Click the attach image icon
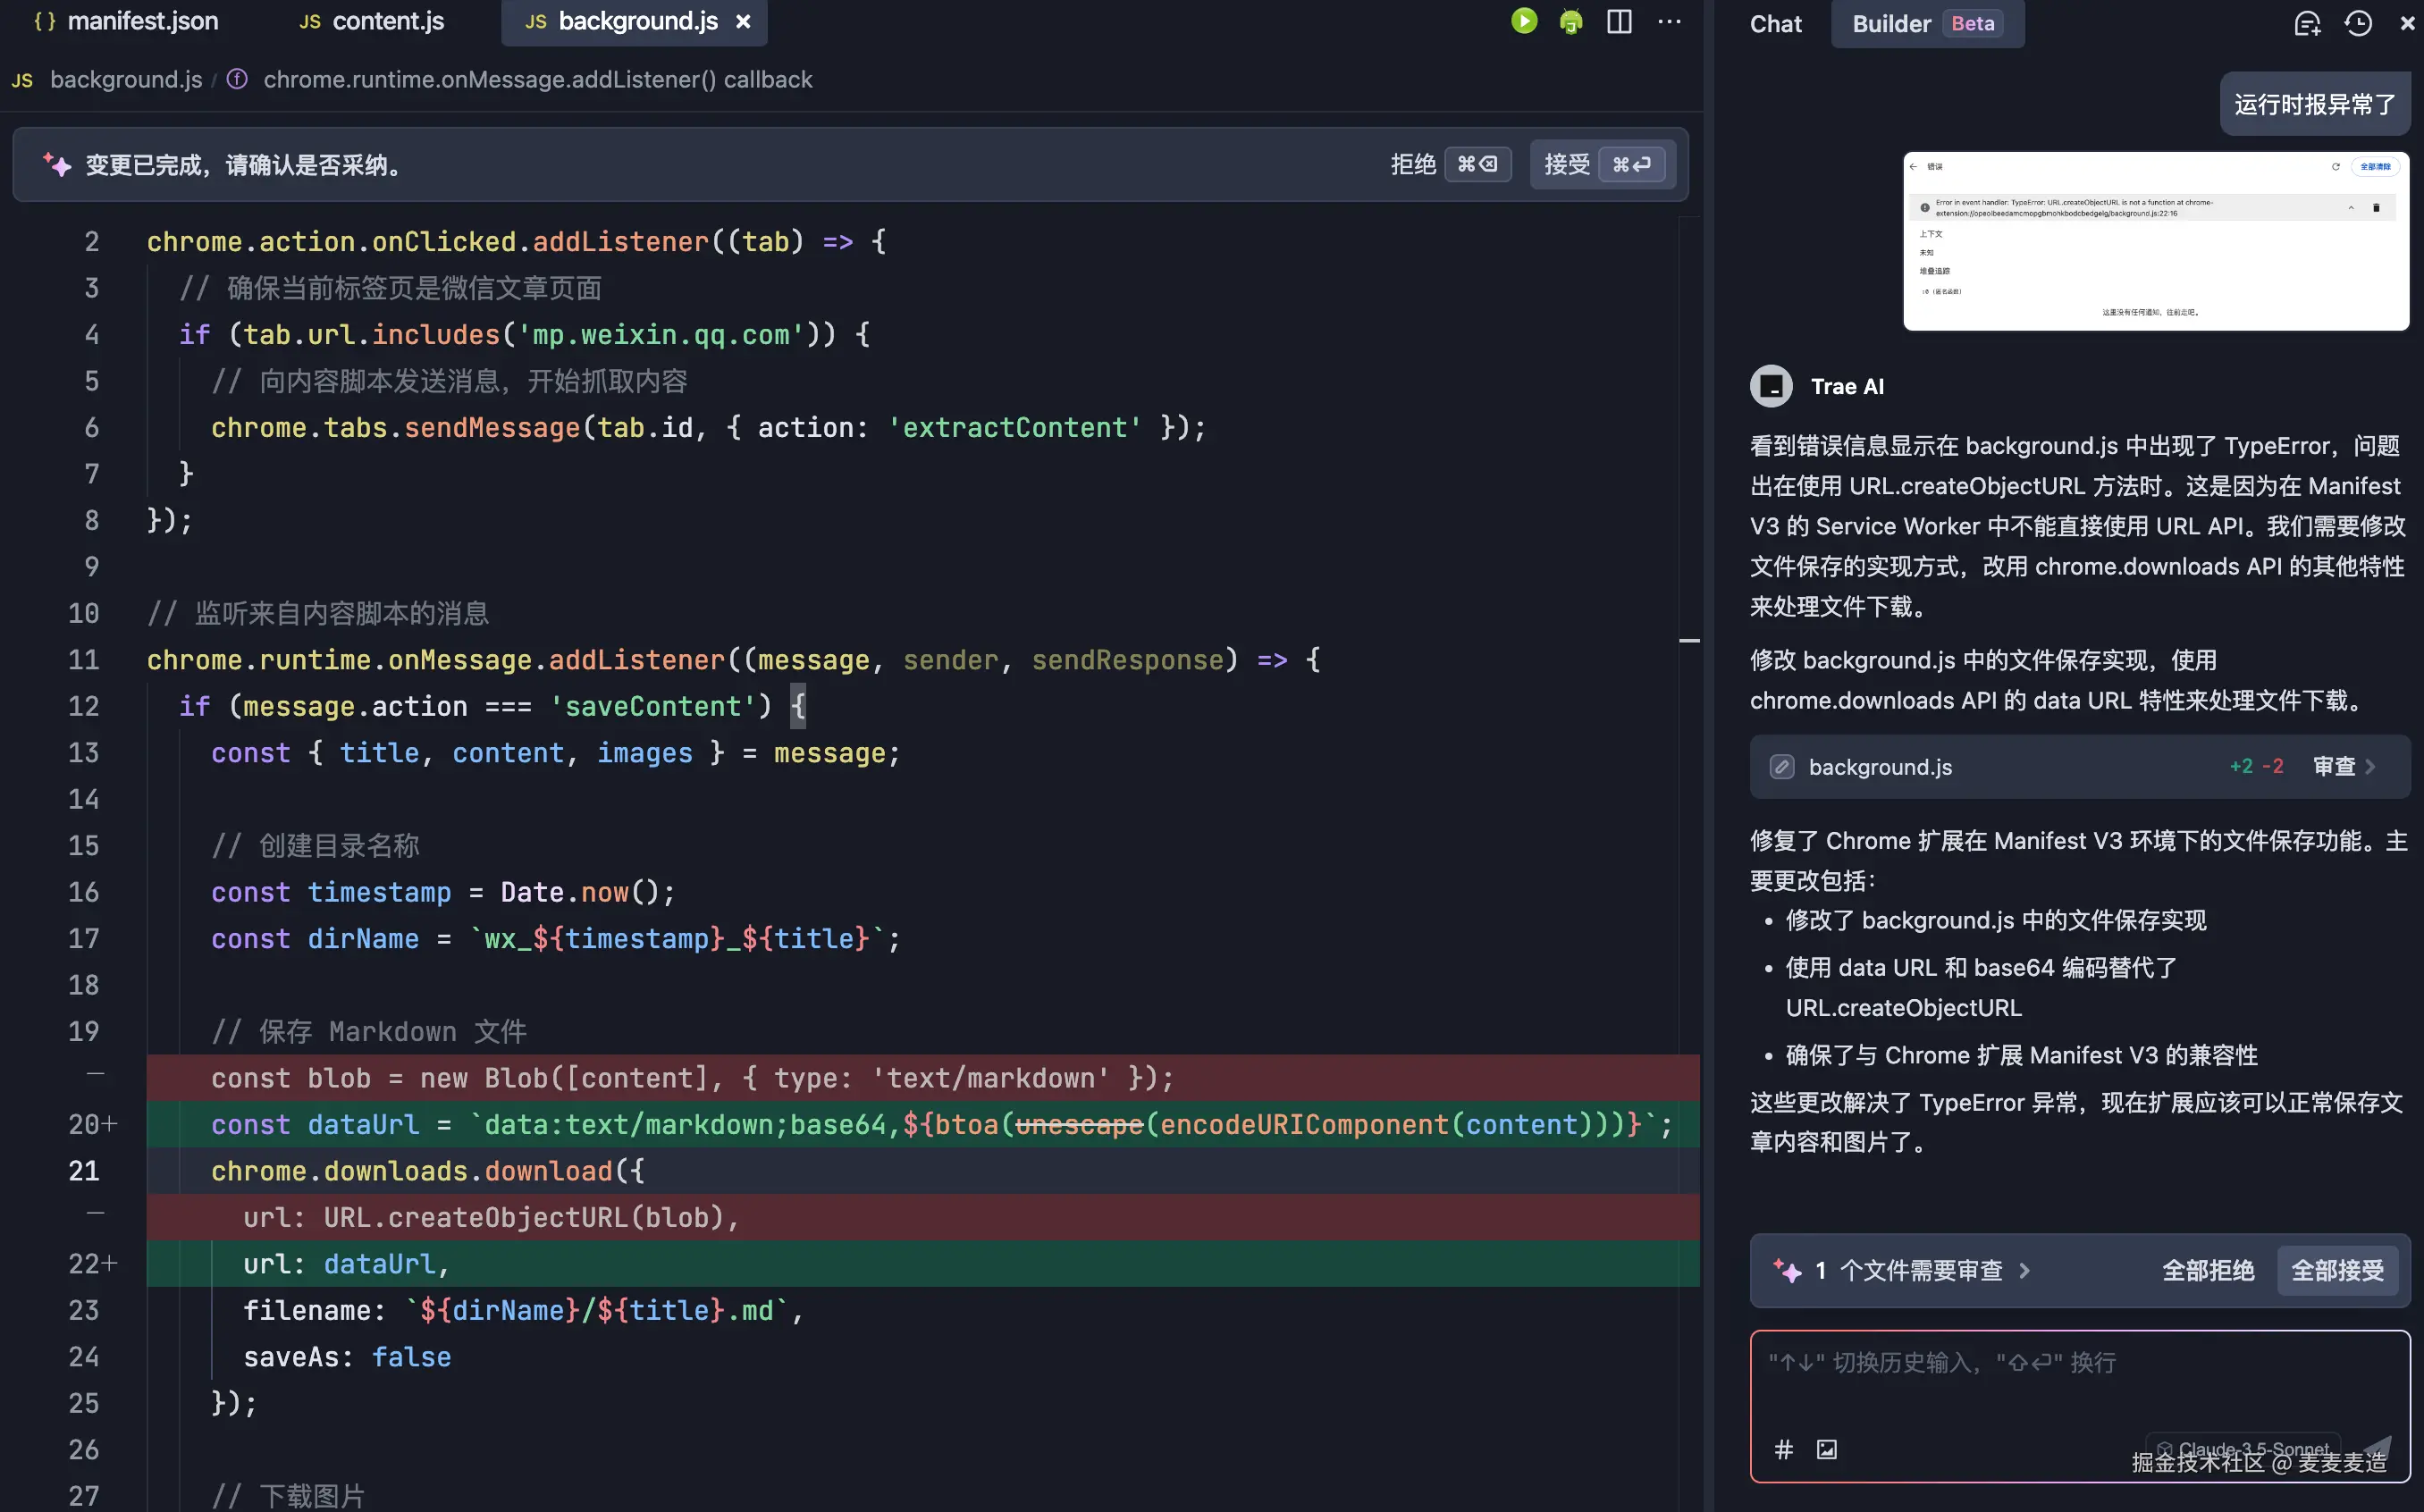This screenshot has width=2424, height=1512. point(1826,1449)
